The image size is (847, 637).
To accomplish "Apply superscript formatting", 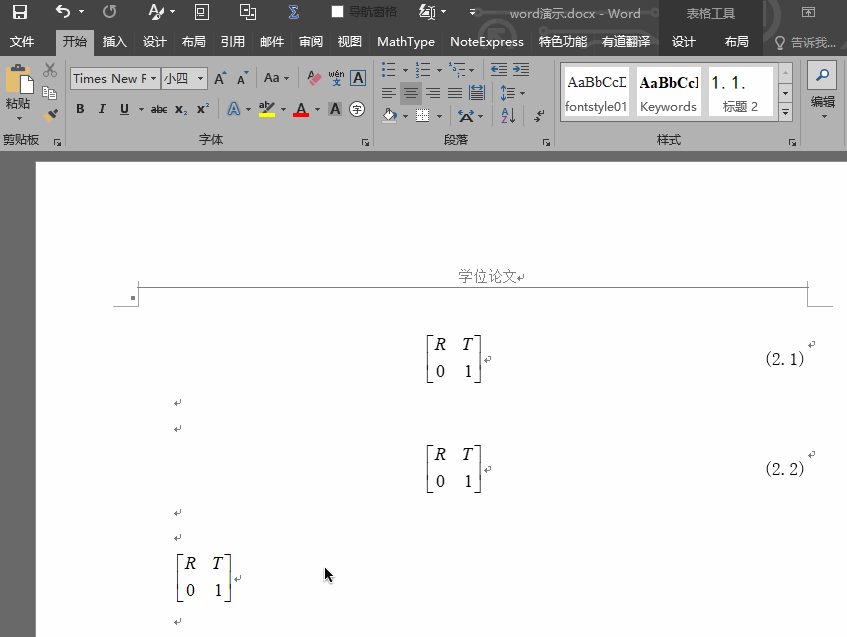I will (203, 109).
